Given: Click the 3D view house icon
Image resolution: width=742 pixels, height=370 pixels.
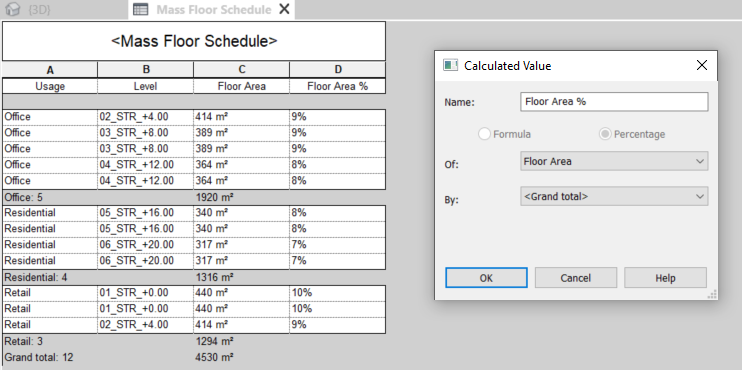Looking at the screenshot, I should 13,9.
